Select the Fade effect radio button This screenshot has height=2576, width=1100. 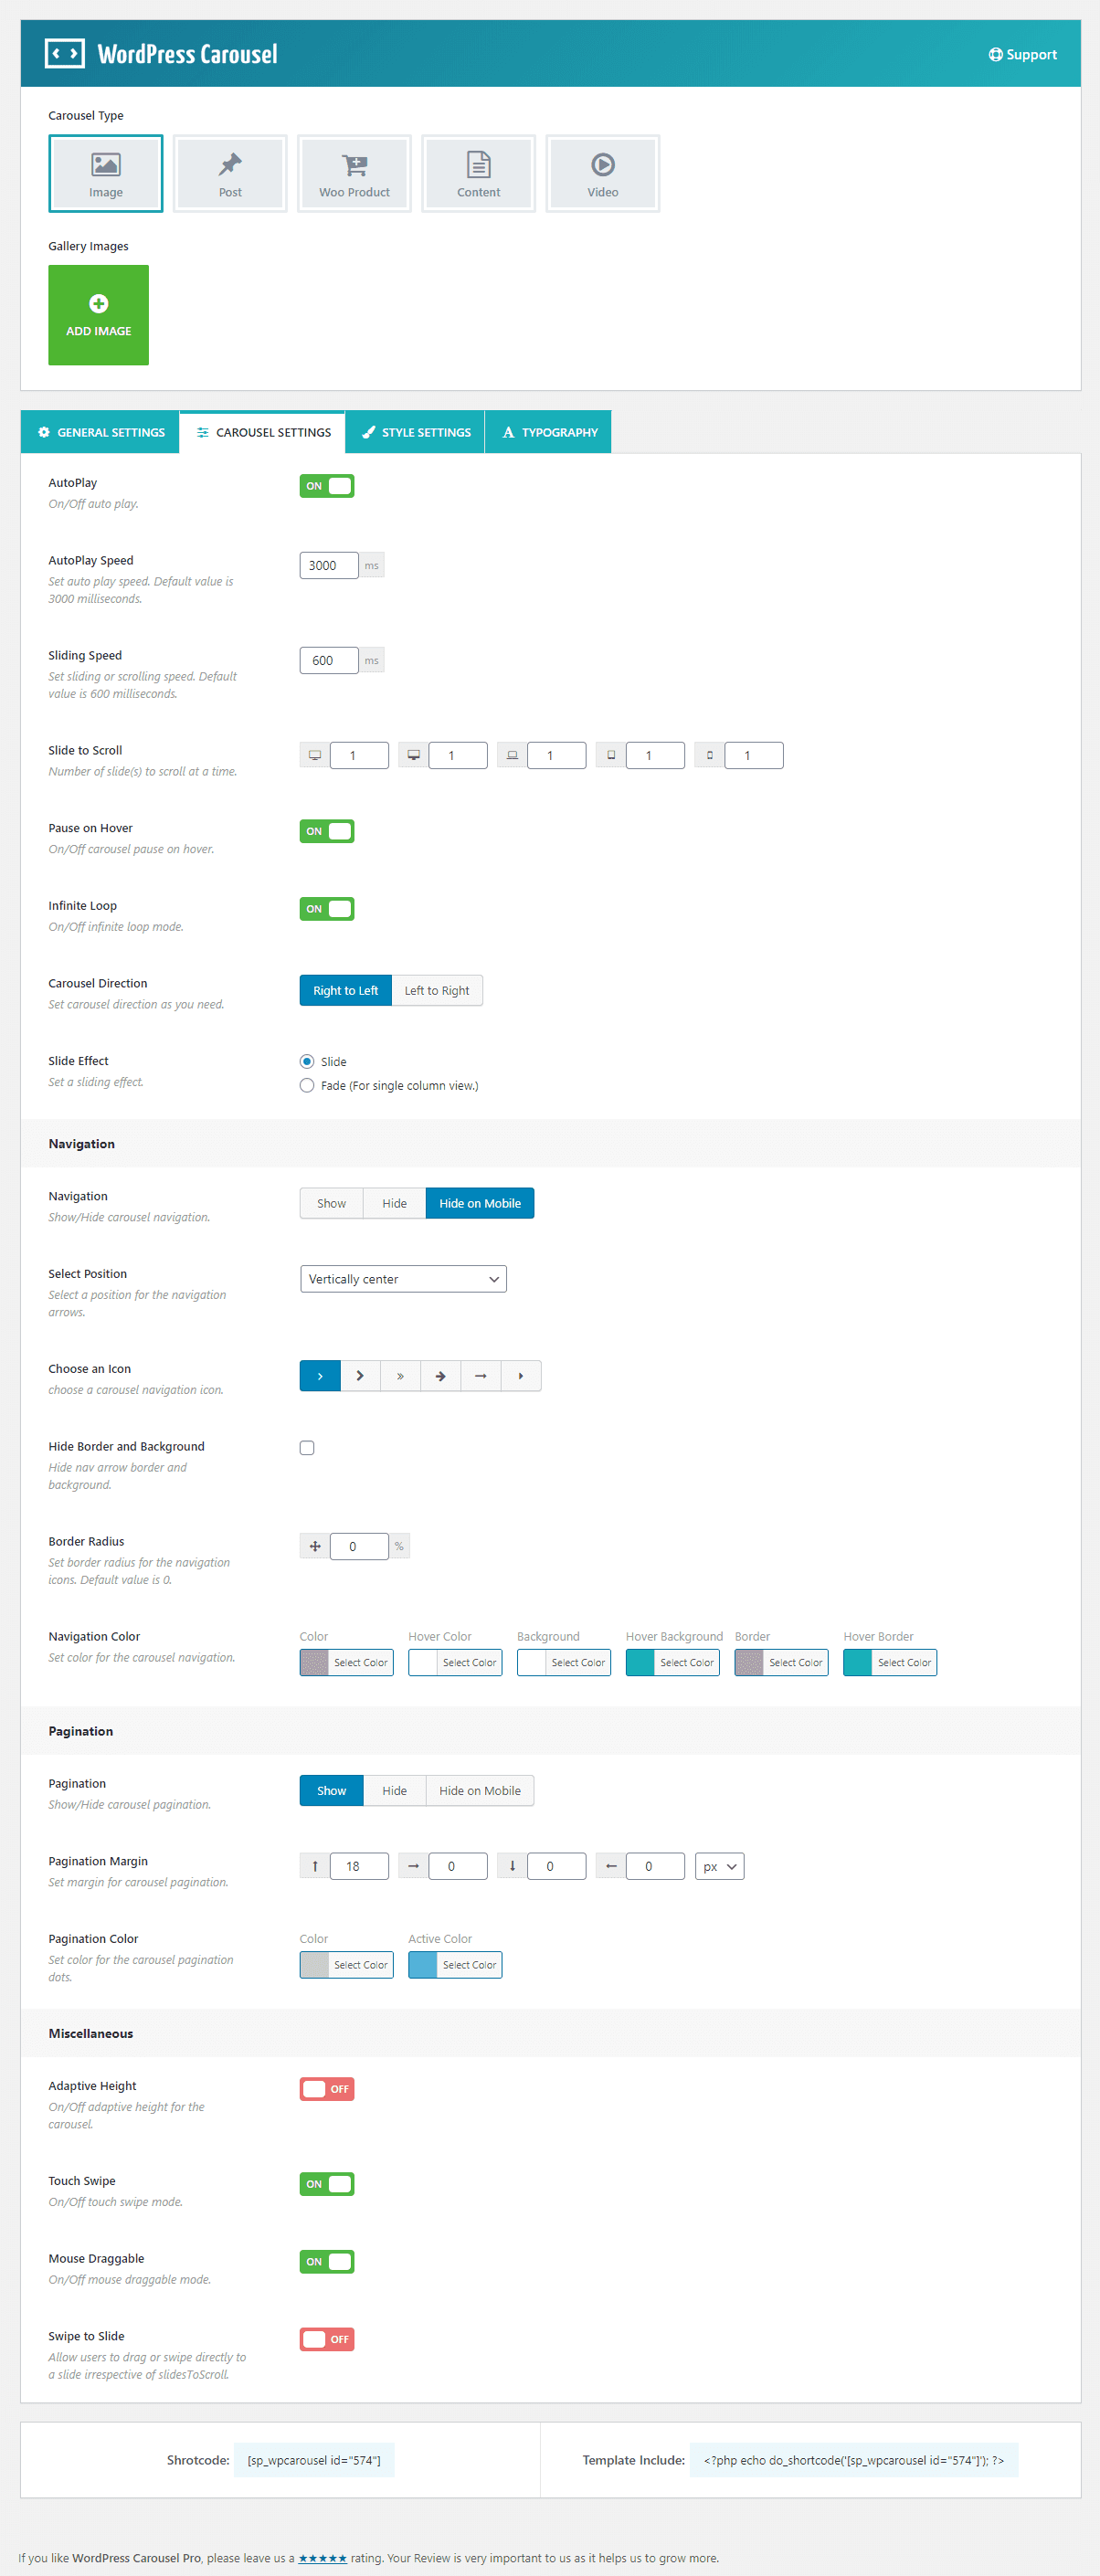click(307, 1085)
